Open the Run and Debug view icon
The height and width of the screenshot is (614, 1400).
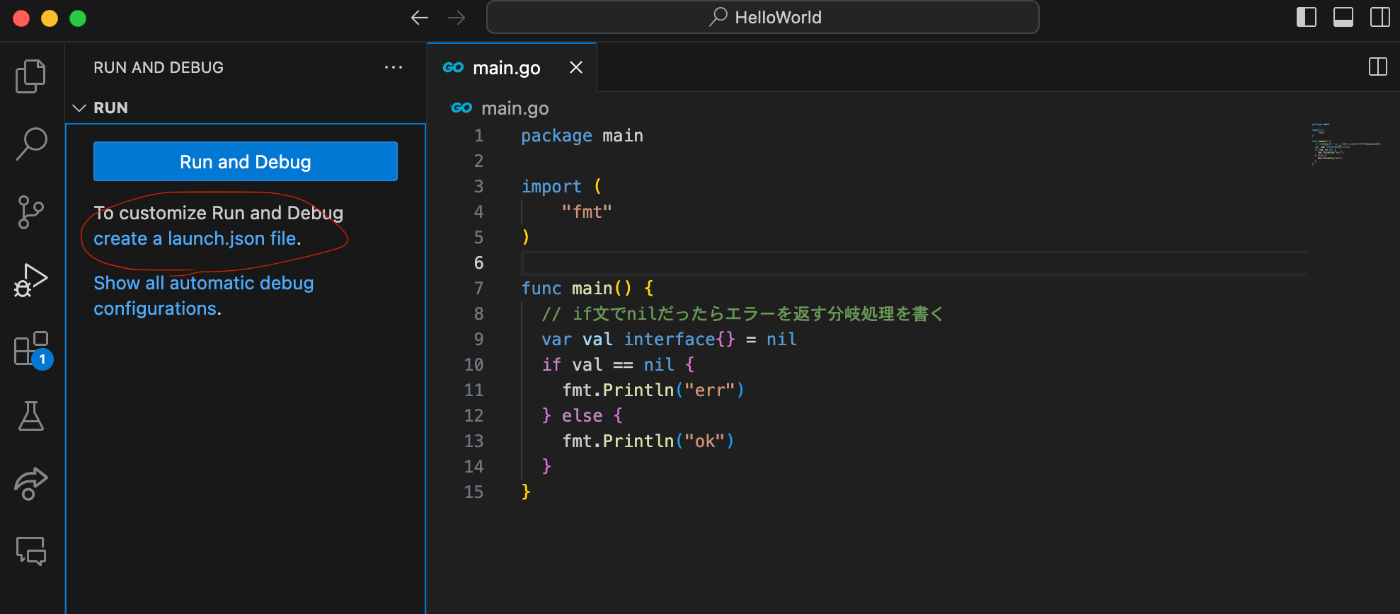click(31, 280)
